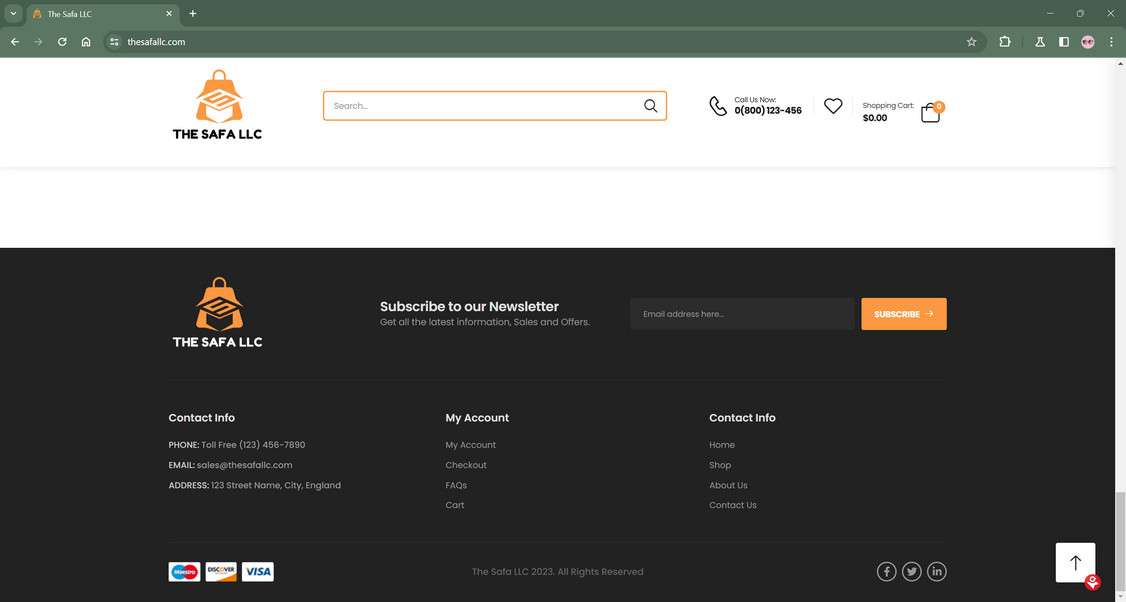This screenshot has height=602, width=1126.
Task: Reload the page
Action: [x=62, y=42]
